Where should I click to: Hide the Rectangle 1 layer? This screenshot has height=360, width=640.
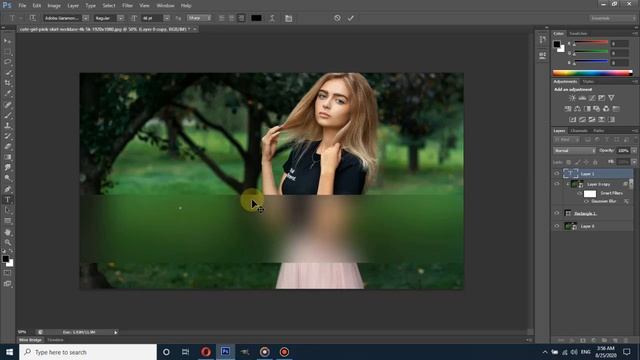[x=557, y=213]
